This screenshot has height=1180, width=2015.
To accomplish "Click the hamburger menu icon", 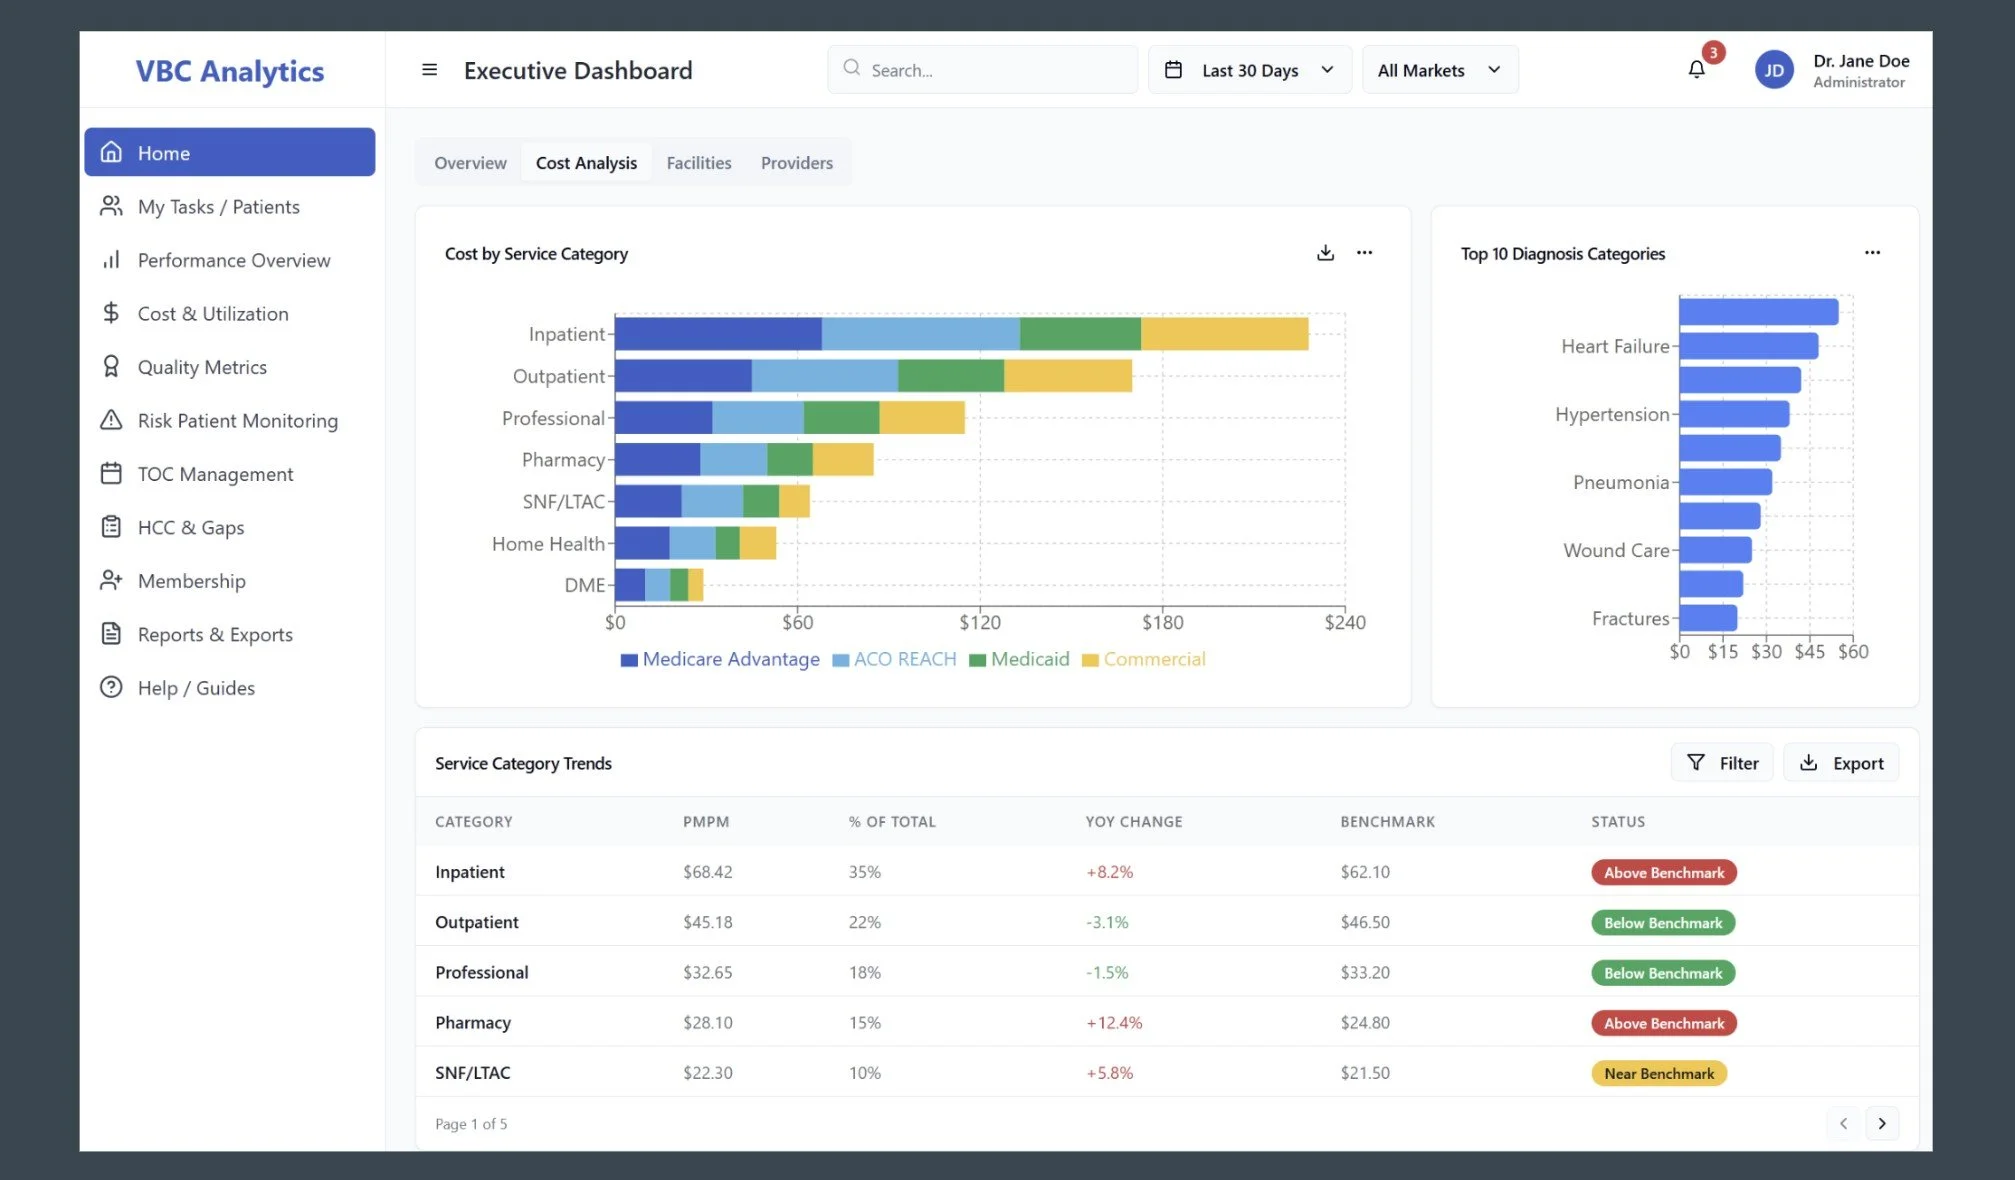I will (x=429, y=70).
